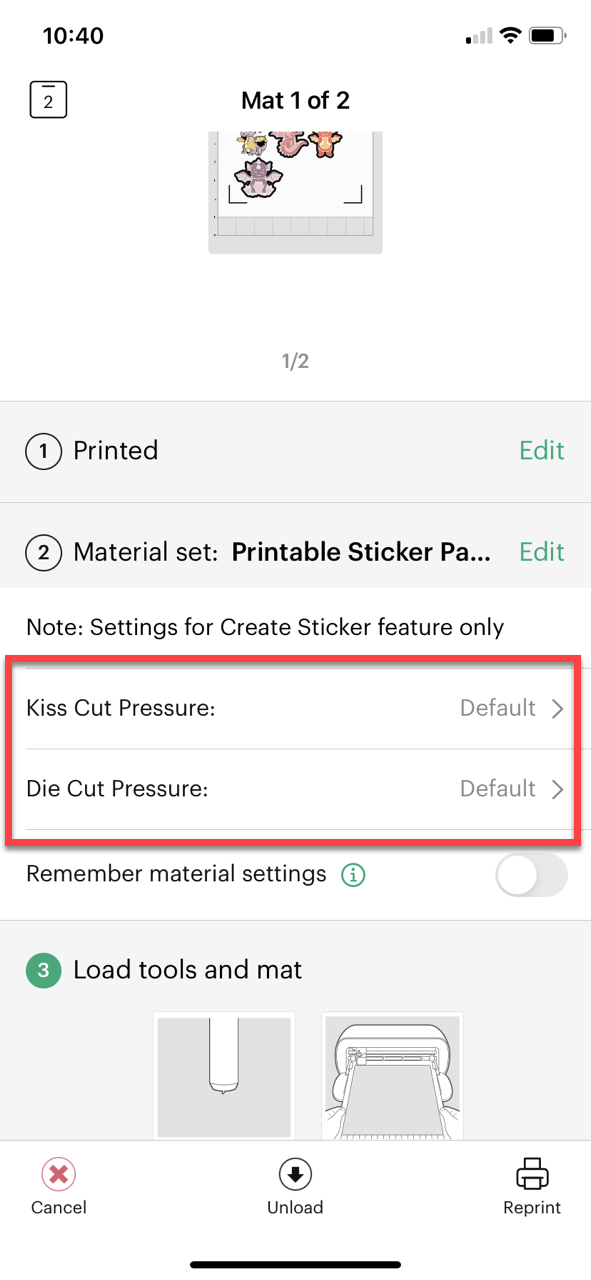Select the fine-point blade tool image
The height and width of the screenshot is (1280, 591).
(224, 1076)
